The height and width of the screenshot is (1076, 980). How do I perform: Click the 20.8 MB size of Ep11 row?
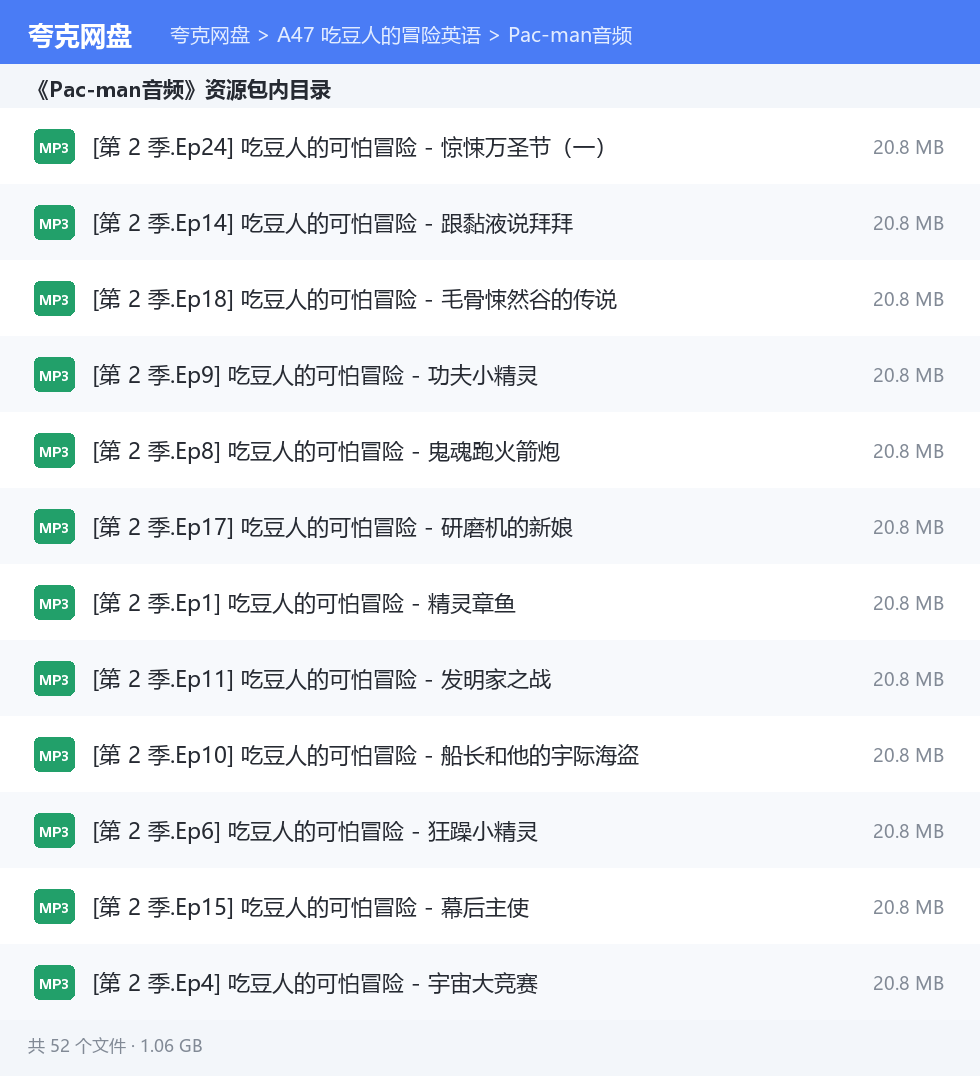tap(908, 679)
